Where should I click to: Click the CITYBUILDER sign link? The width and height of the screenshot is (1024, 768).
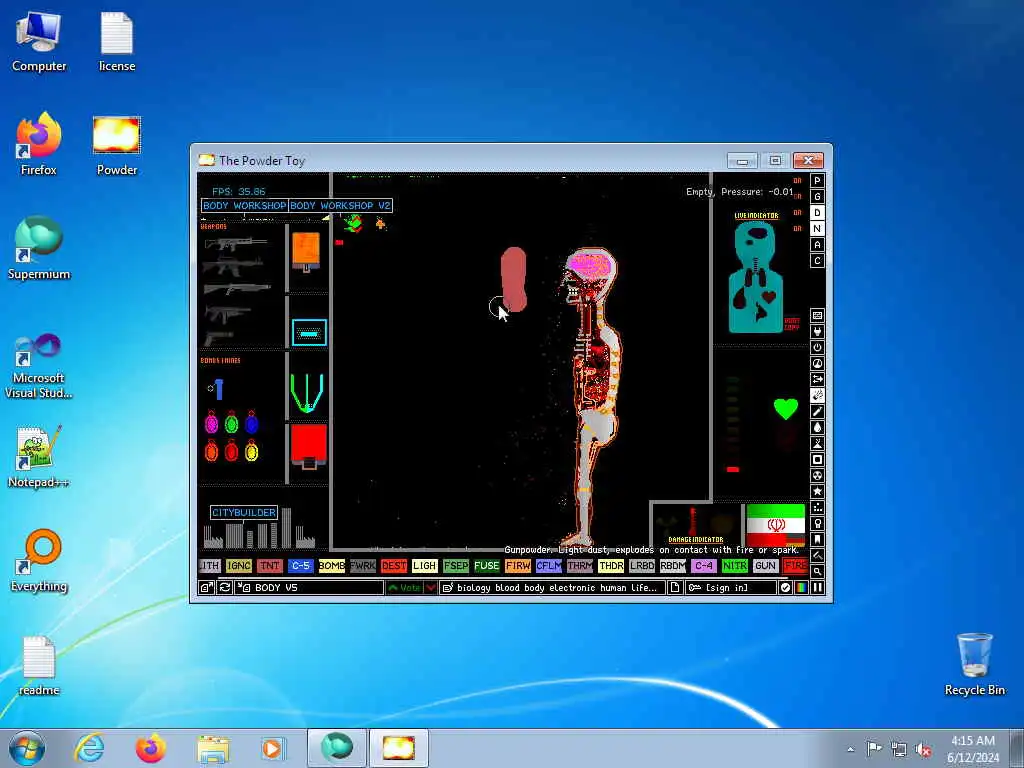pos(244,513)
